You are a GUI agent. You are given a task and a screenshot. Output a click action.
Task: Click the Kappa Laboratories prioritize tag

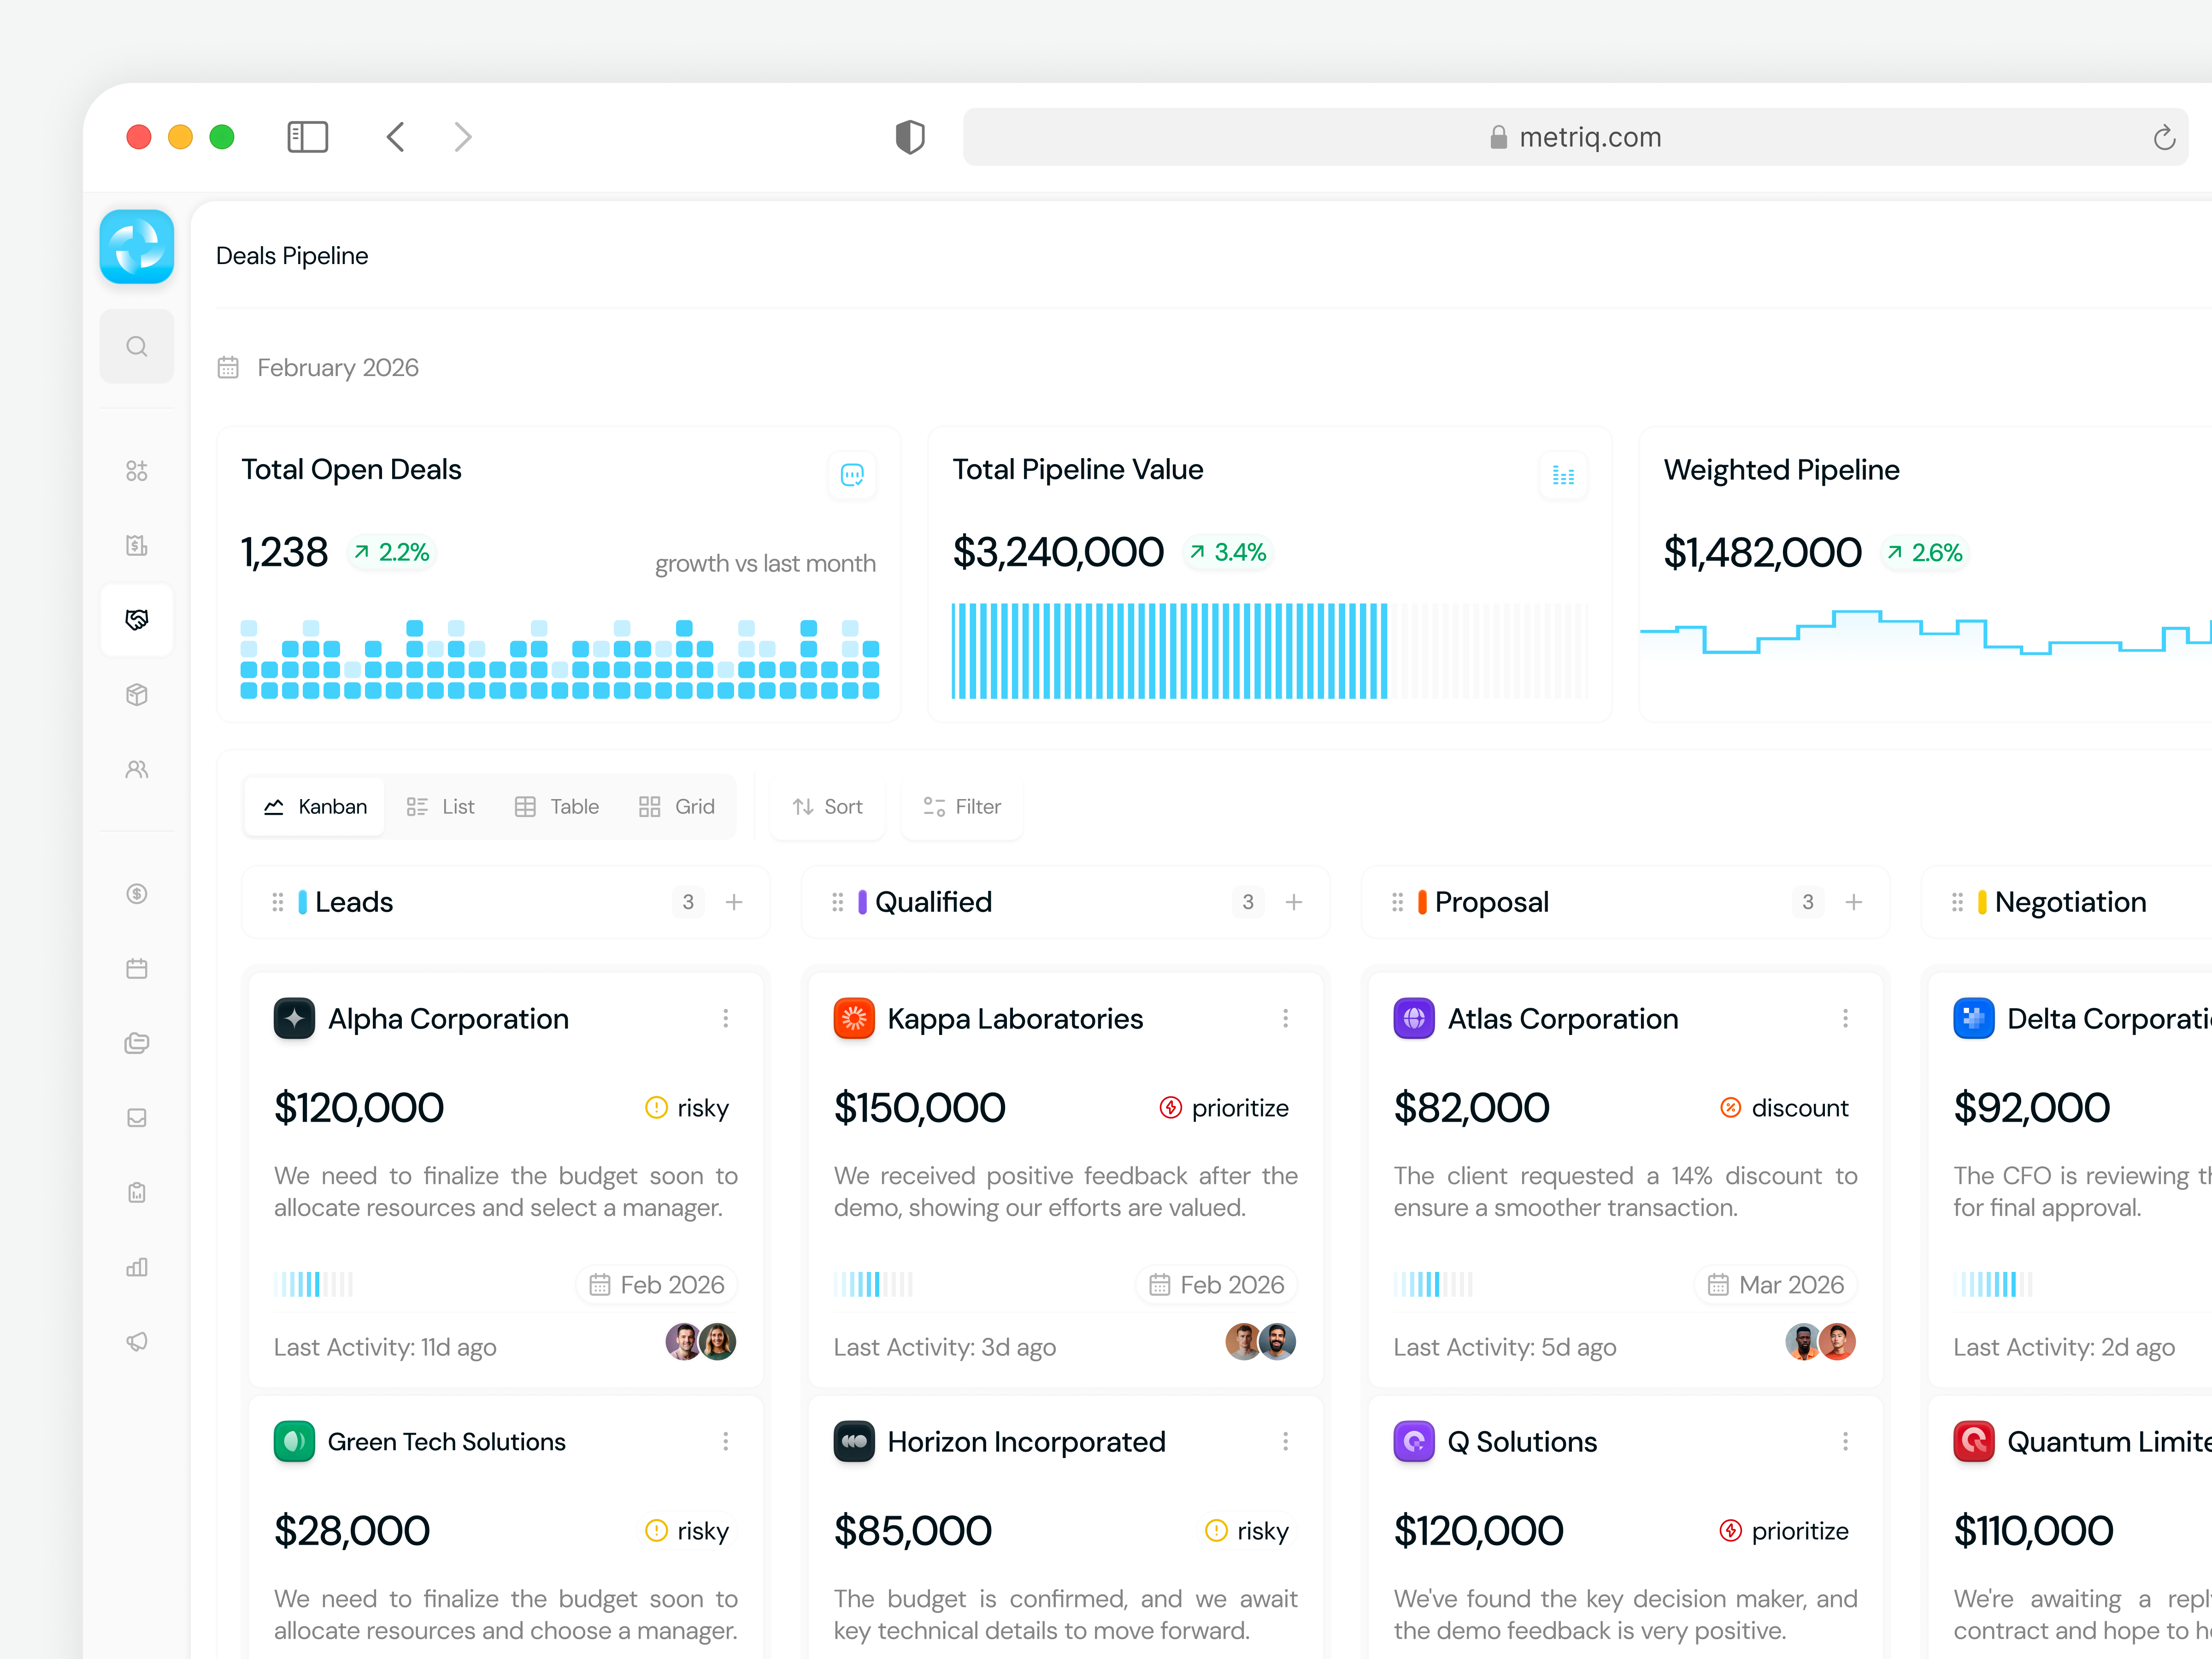(1224, 1108)
